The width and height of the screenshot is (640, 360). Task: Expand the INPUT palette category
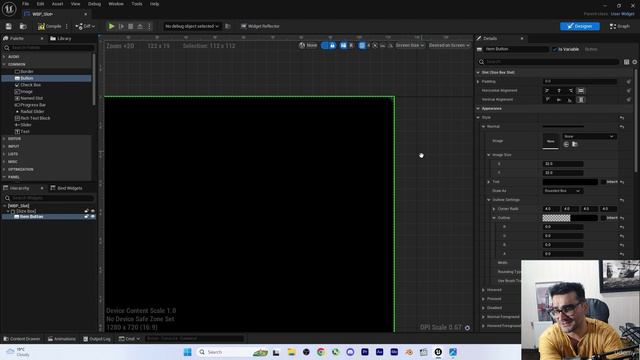(x=4, y=146)
